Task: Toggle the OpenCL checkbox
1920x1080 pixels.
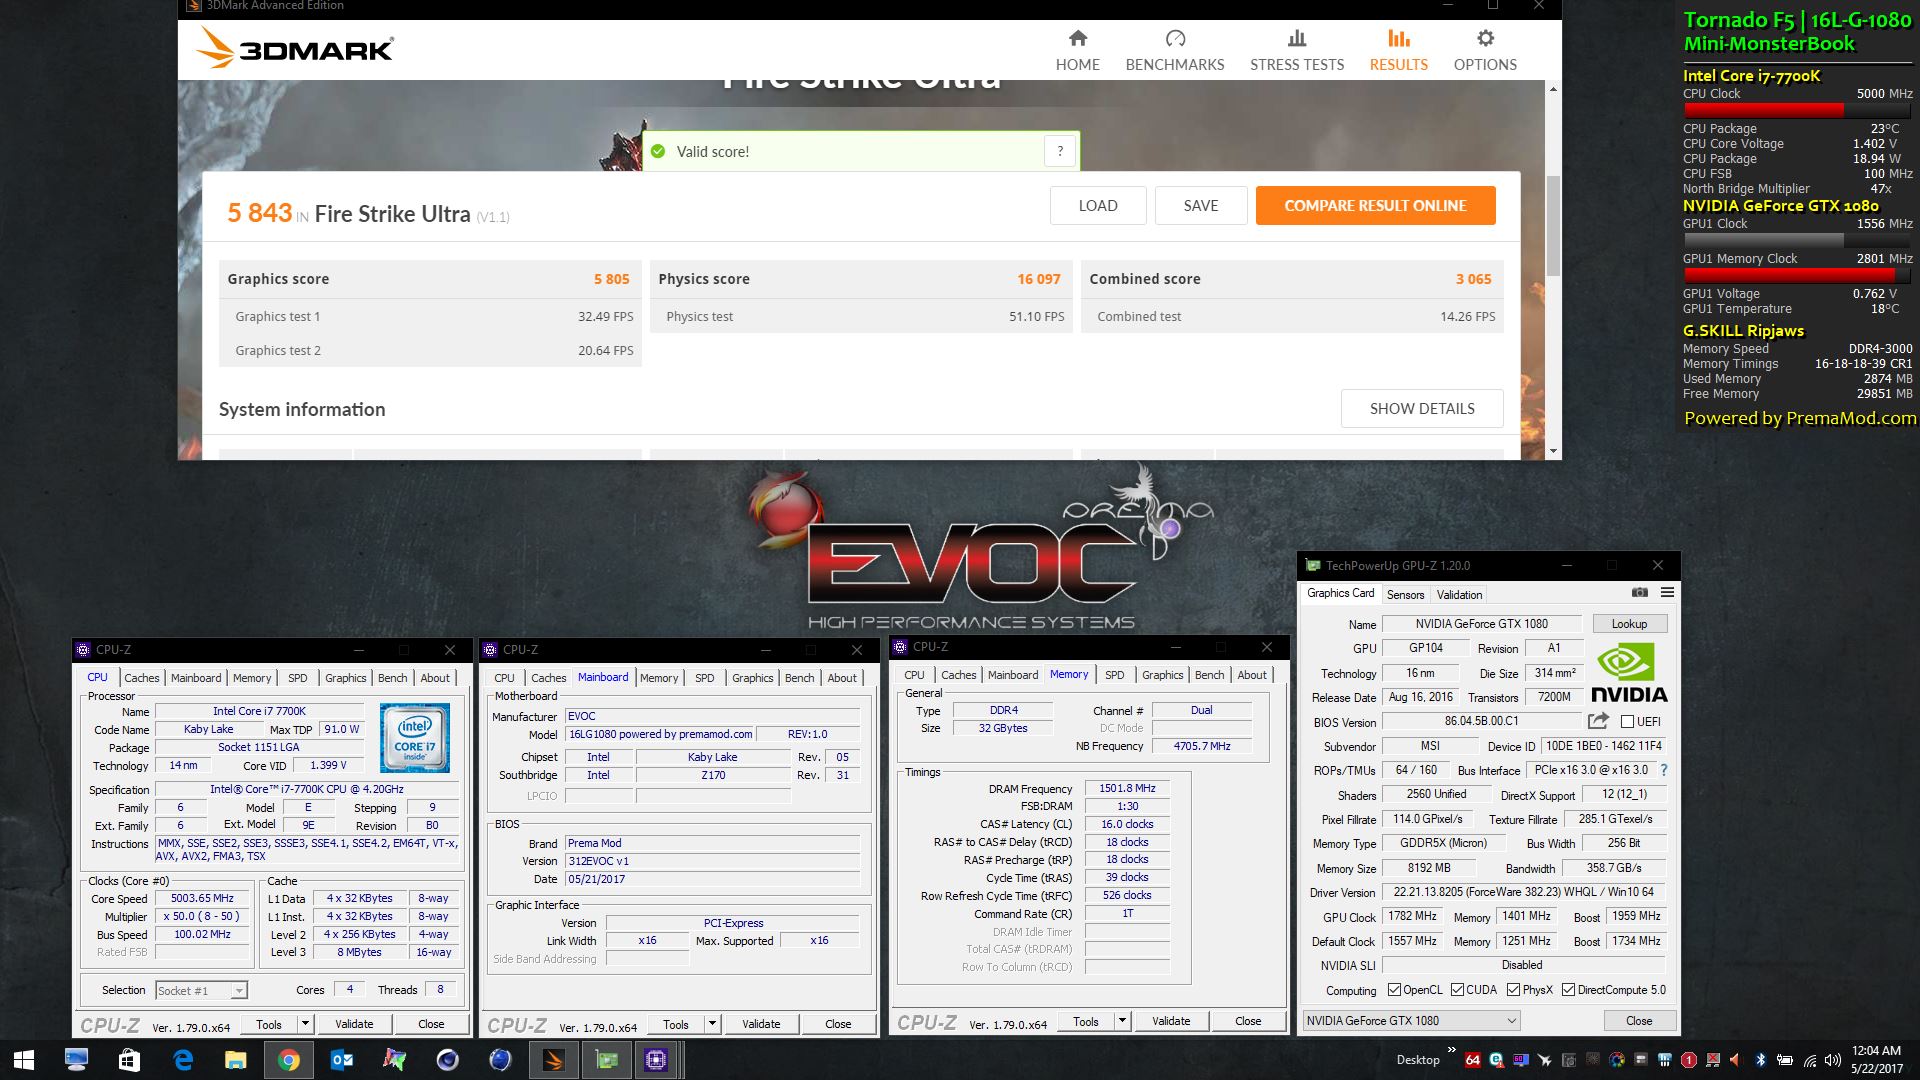Action: (1394, 990)
